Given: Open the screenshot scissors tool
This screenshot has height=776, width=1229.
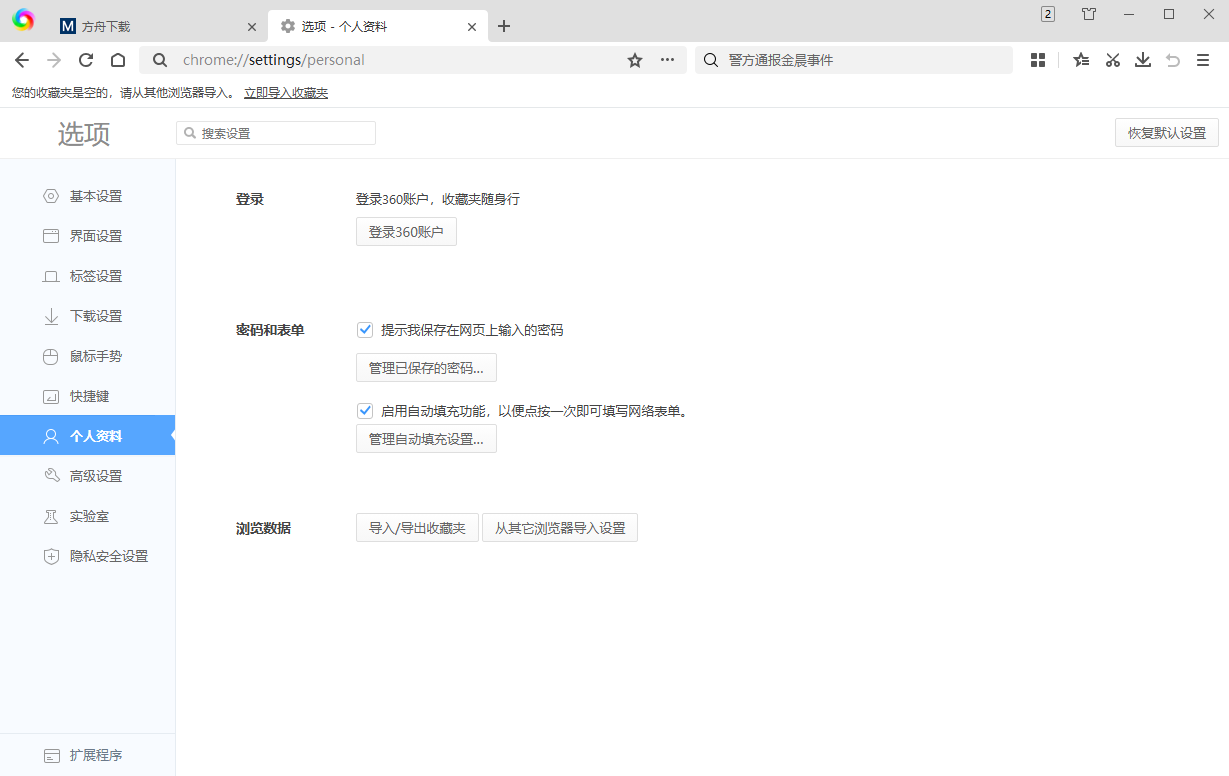Looking at the screenshot, I should [x=1112, y=60].
